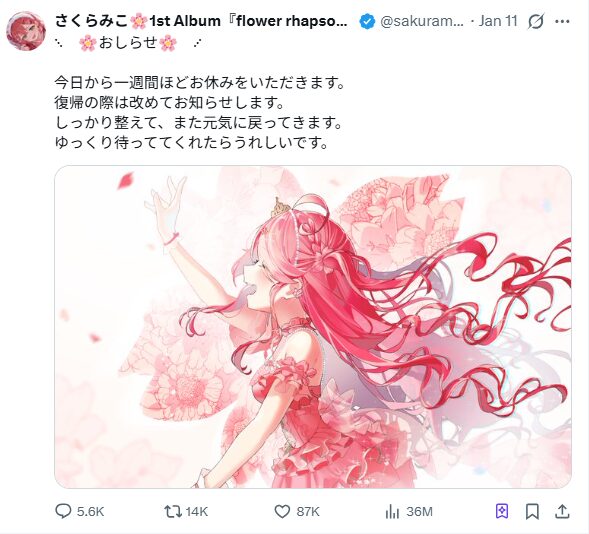Click the さくらみこ display name
The image size is (589, 534).
[91, 21]
